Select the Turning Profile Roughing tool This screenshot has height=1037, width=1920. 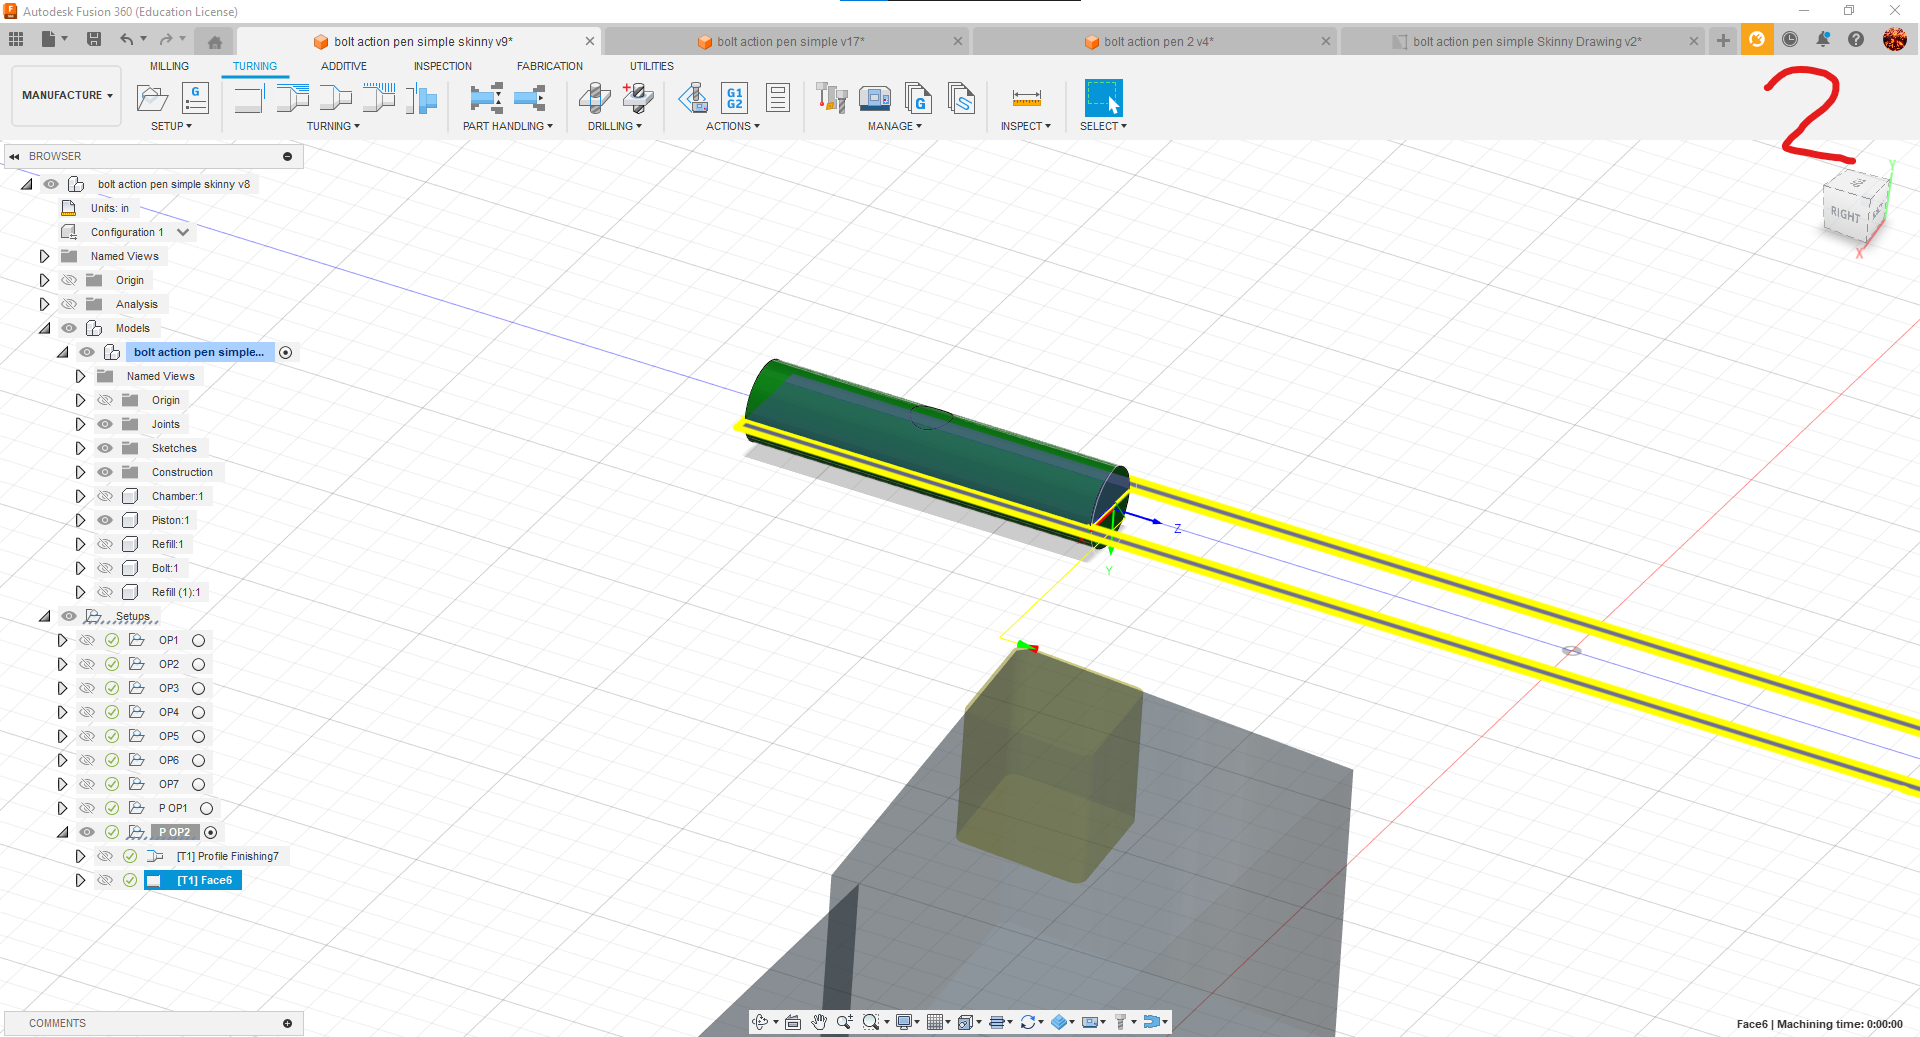[x=292, y=98]
